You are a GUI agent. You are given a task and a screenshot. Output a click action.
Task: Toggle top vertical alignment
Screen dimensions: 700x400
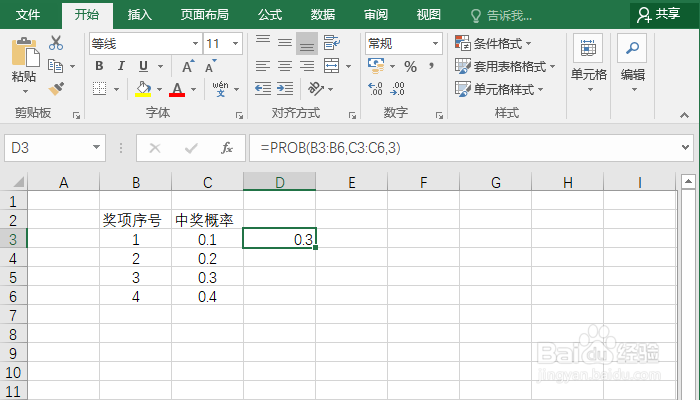(263, 43)
